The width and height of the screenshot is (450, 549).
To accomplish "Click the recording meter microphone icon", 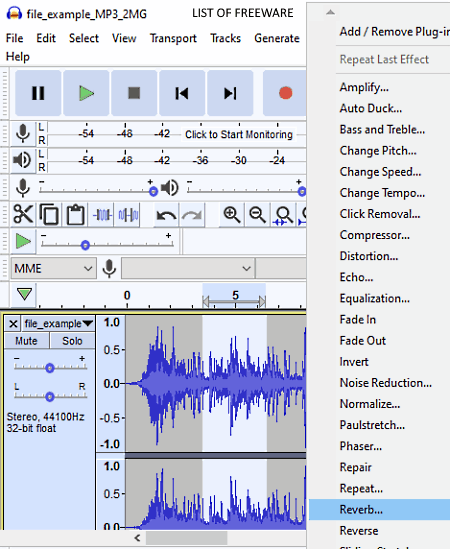I will click(23, 133).
